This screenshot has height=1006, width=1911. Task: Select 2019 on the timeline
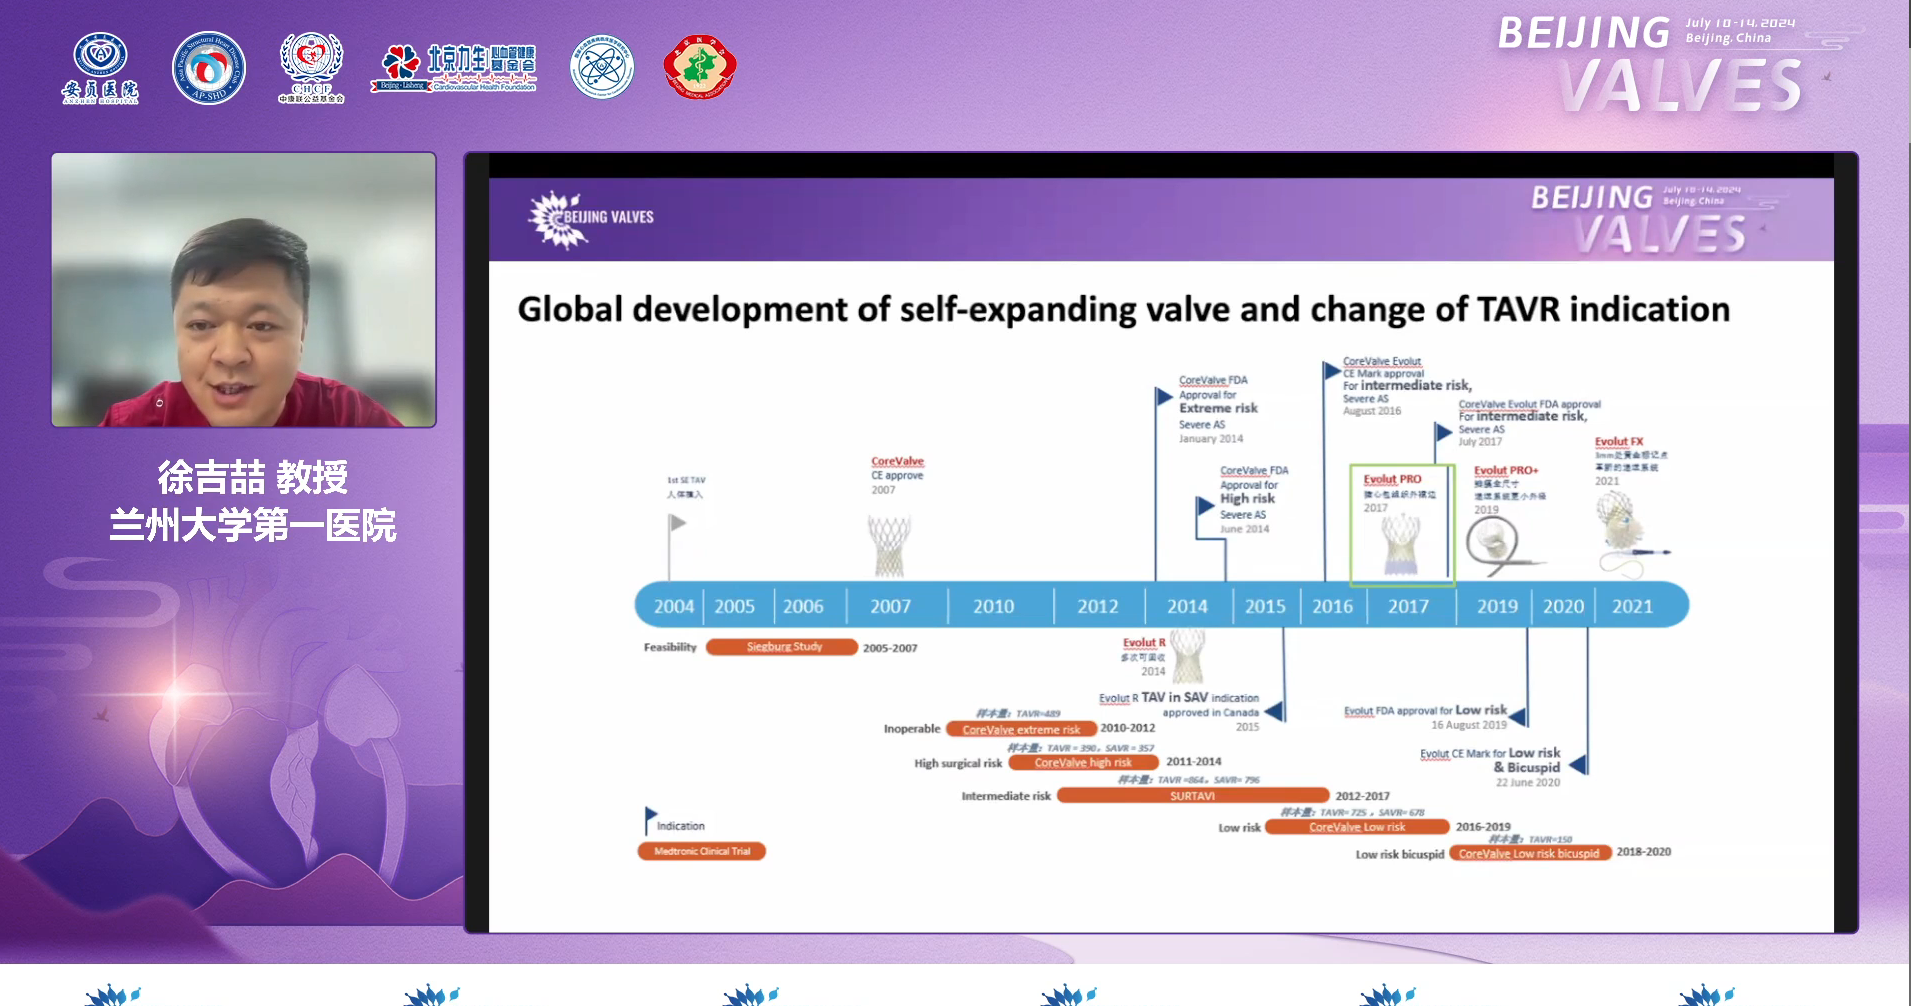click(x=1497, y=606)
